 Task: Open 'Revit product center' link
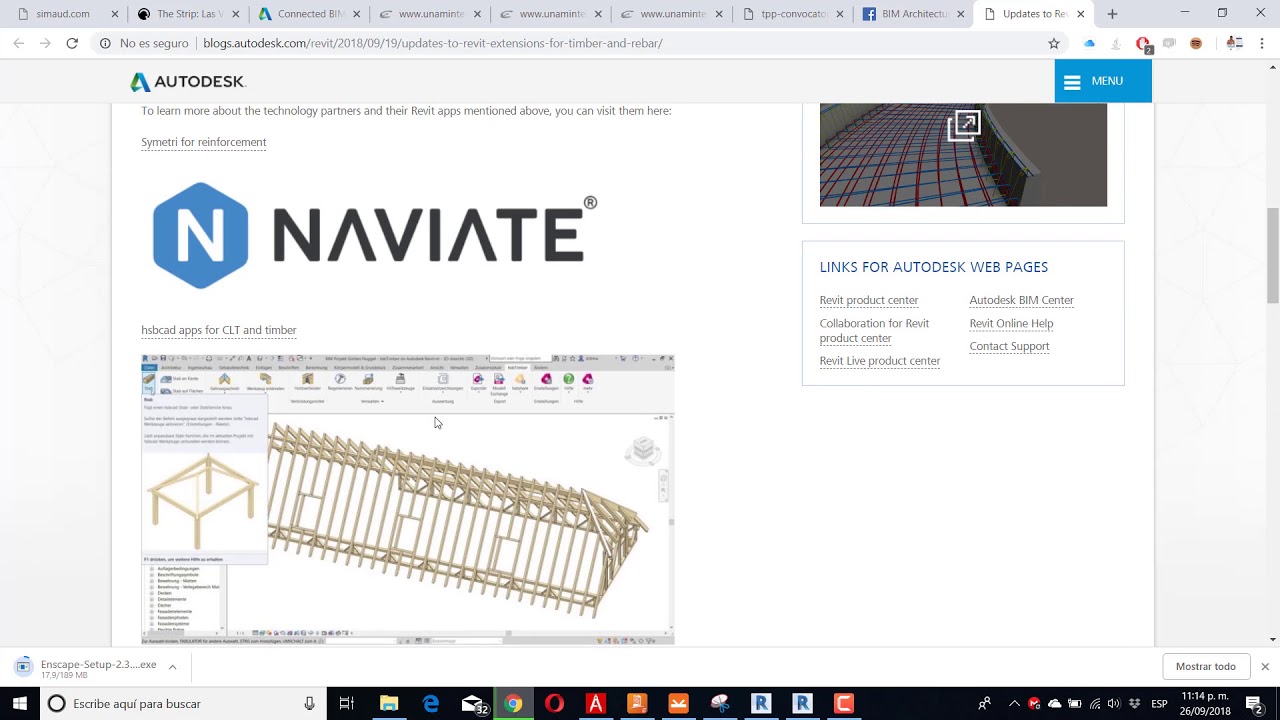(x=869, y=300)
